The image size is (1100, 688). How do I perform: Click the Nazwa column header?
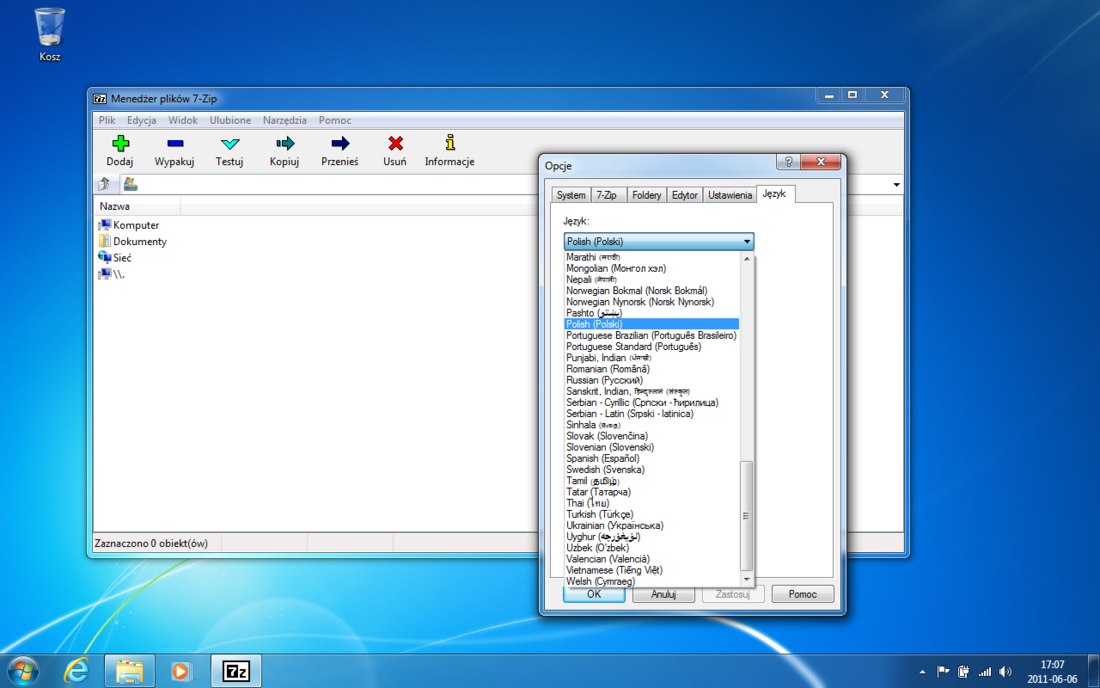[x=138, y=206]
